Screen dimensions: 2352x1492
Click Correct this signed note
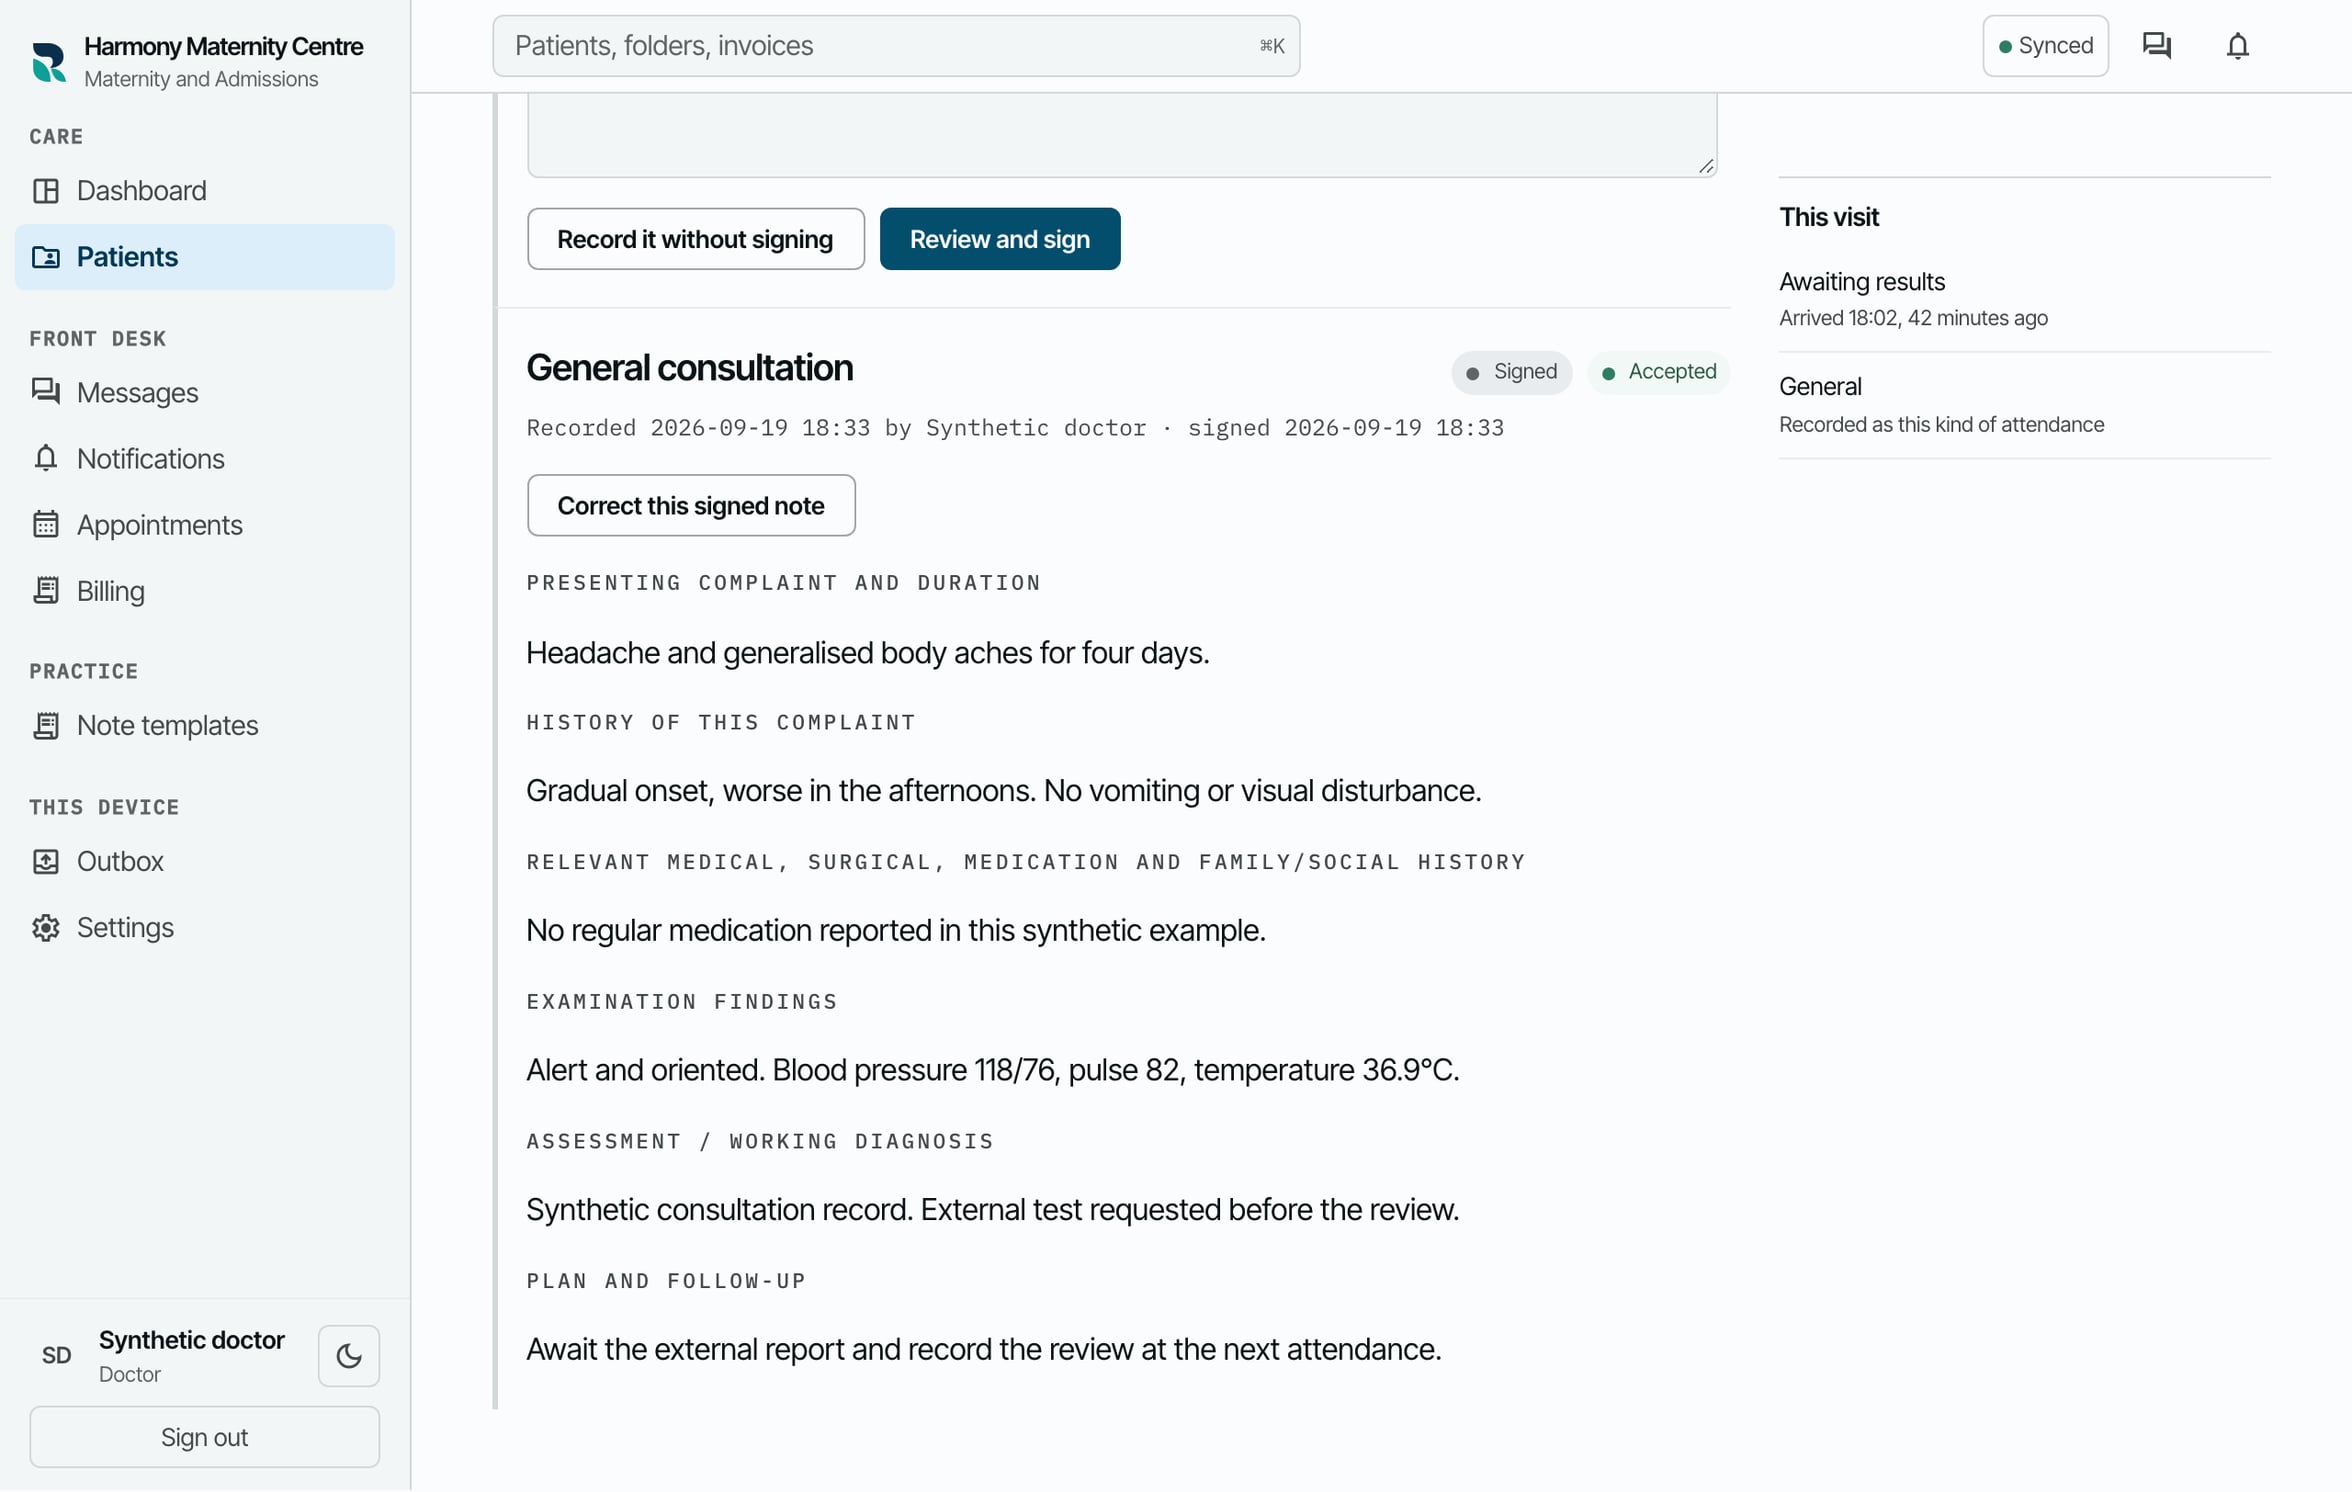691,505
